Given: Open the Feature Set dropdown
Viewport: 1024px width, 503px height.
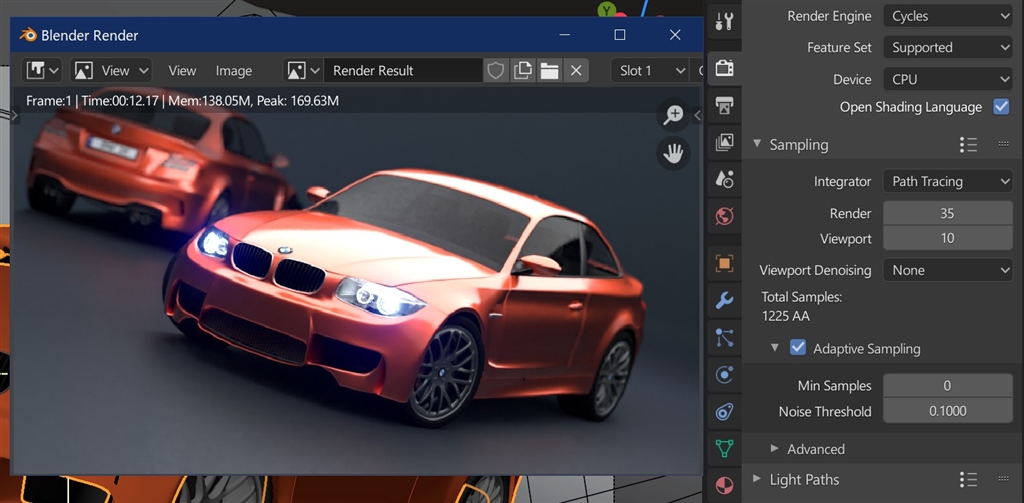Looking at the screenshot, I should pyautogui.click(x=948, y=48).
